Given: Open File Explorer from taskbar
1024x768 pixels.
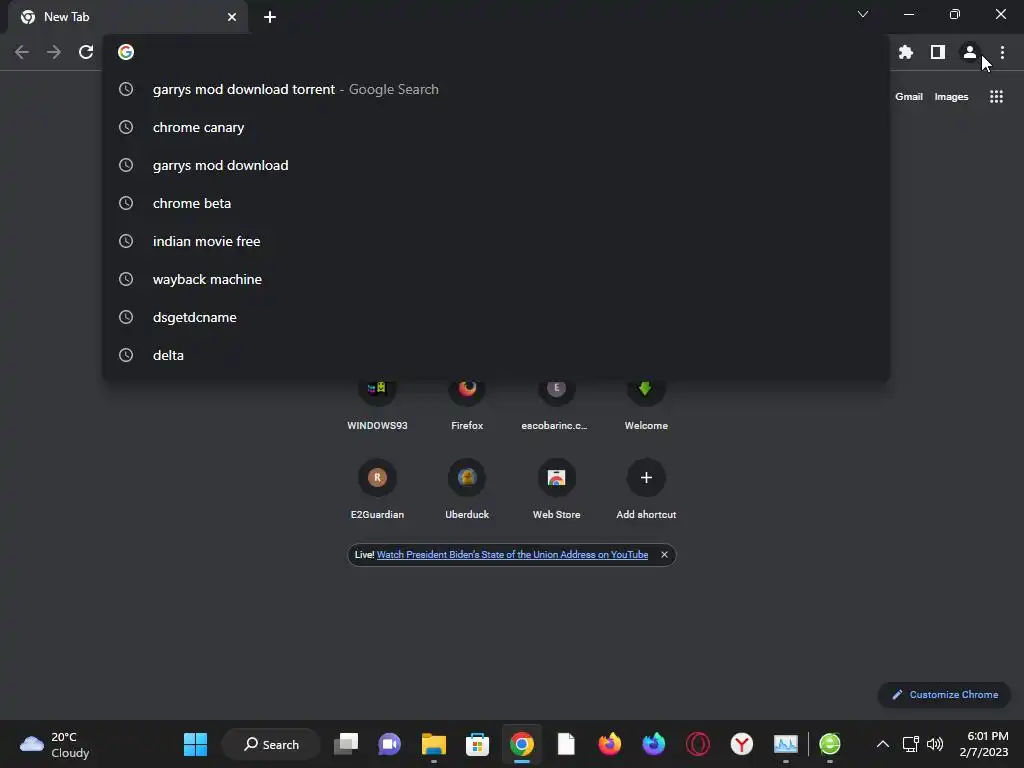Looking at the screenshot, I should pyautogui.click(x=434, y=744).
